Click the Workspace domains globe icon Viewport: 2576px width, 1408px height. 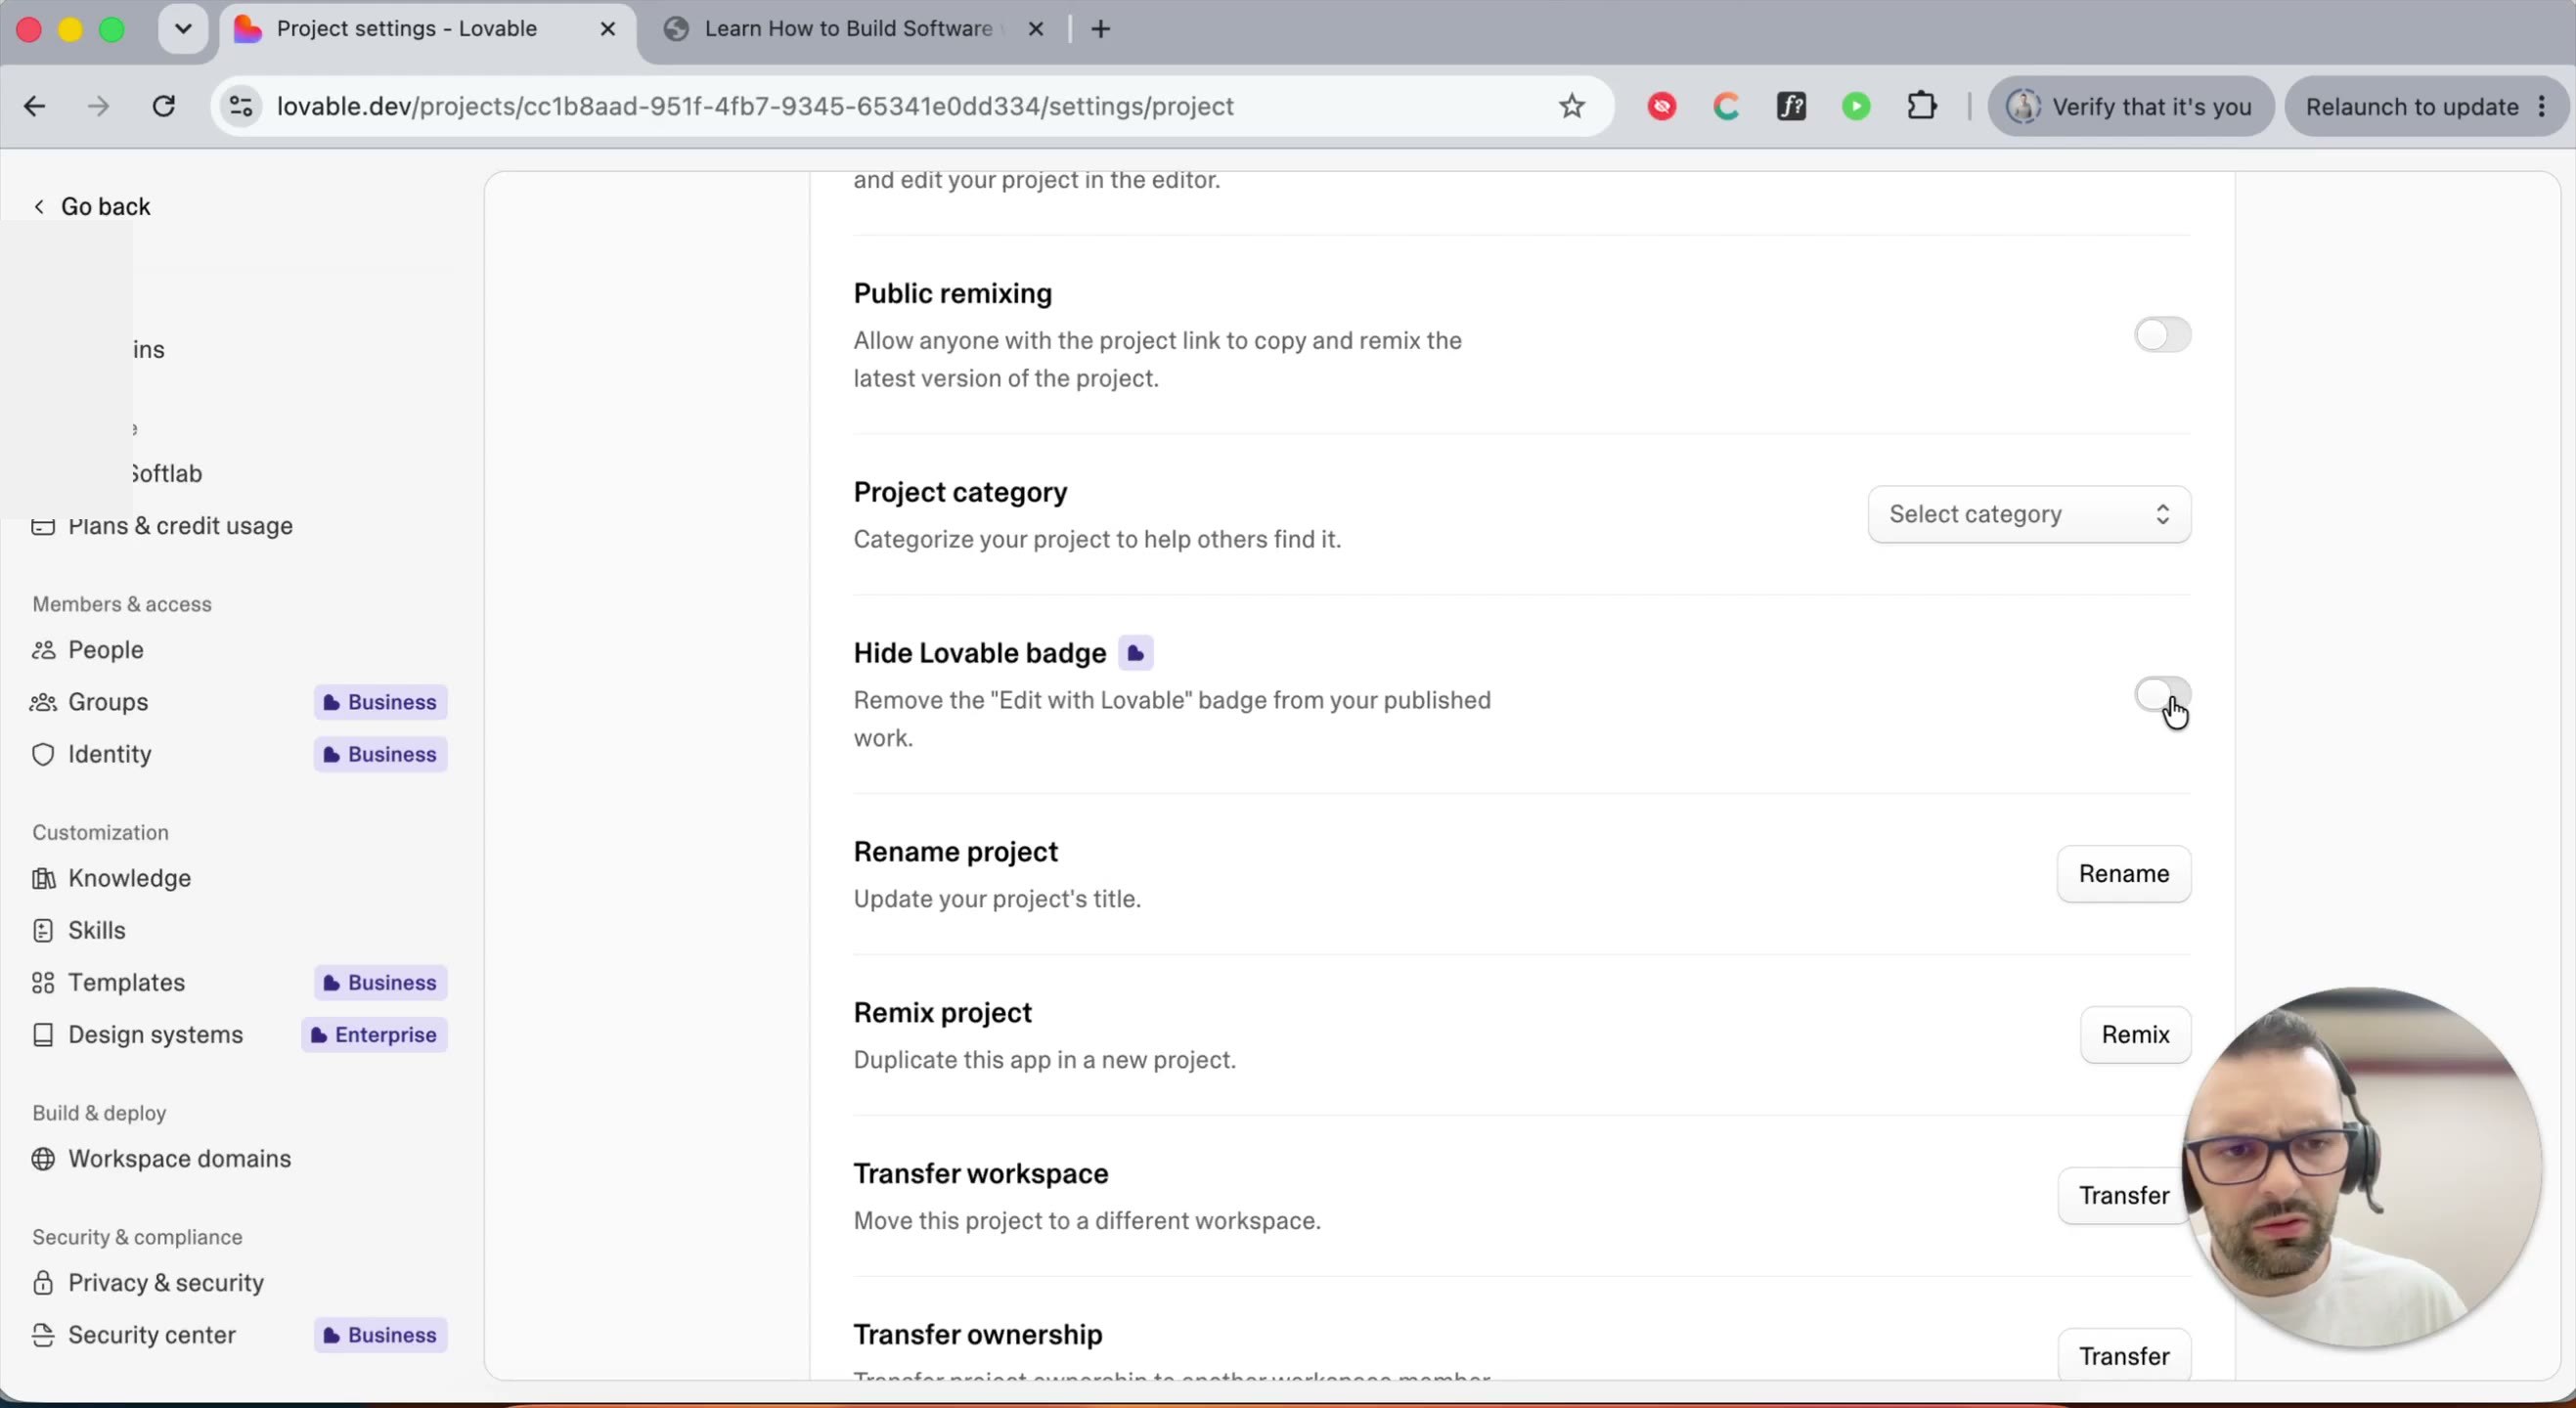43,1159
